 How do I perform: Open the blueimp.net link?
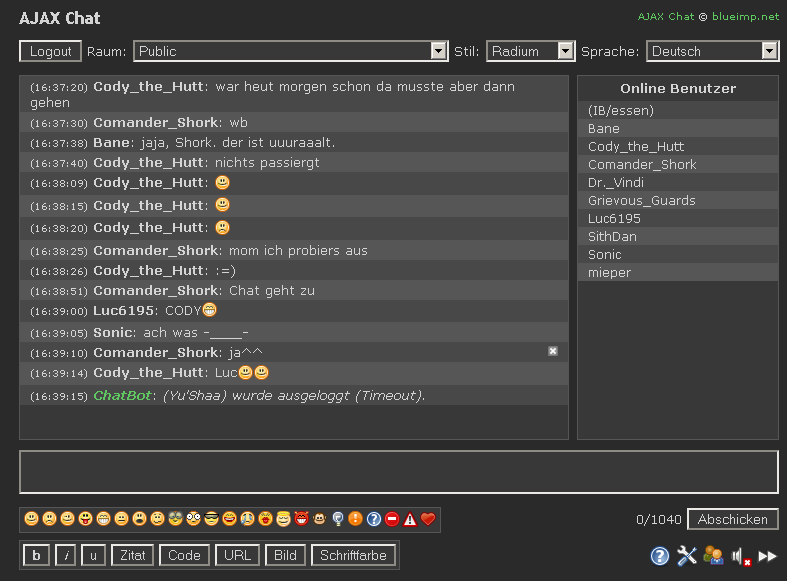pos(745,17)
